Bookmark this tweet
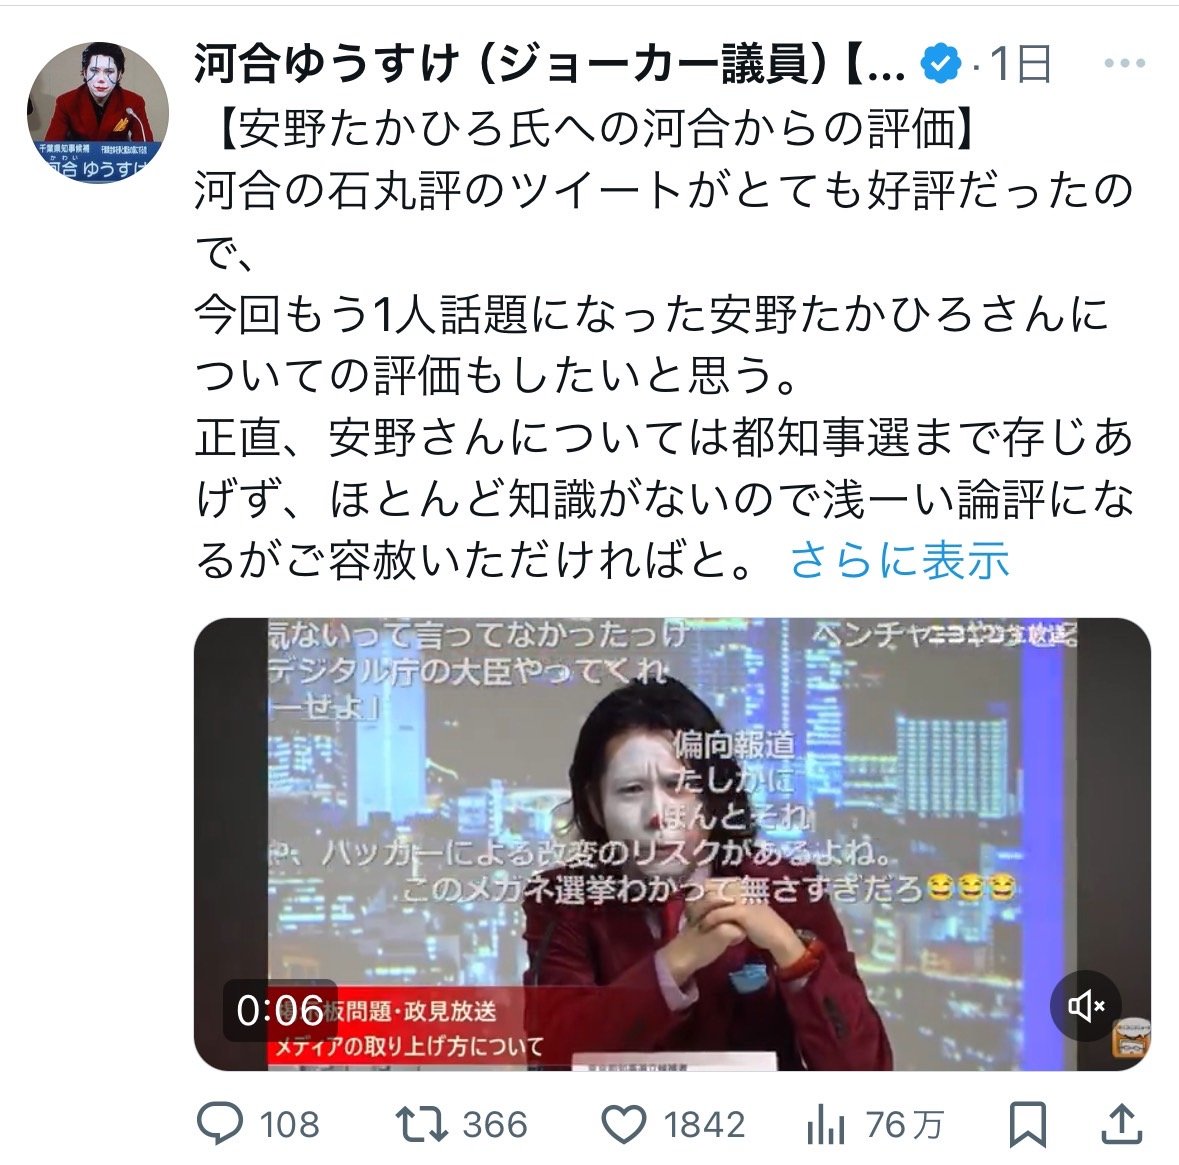The image size is (1179, 1165). coord(1027,1124)
